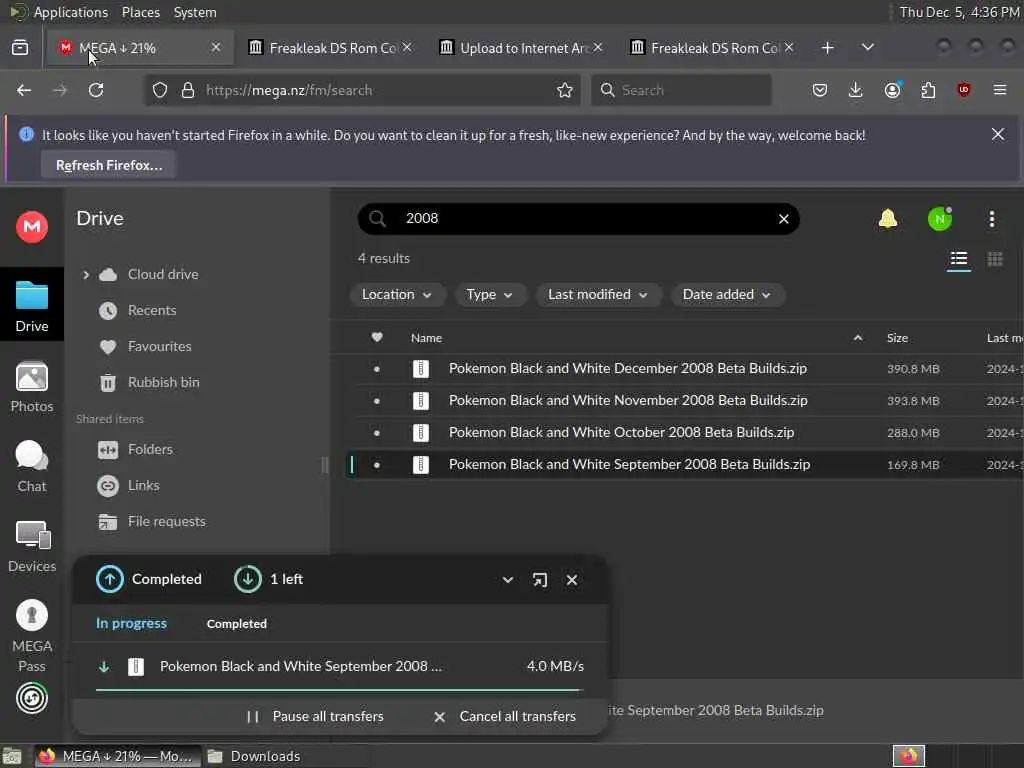Open MEGA Pass in sidebar
Image resolution: width=1024 pixels, height=768 pixels.
click(x=31, y=636)
